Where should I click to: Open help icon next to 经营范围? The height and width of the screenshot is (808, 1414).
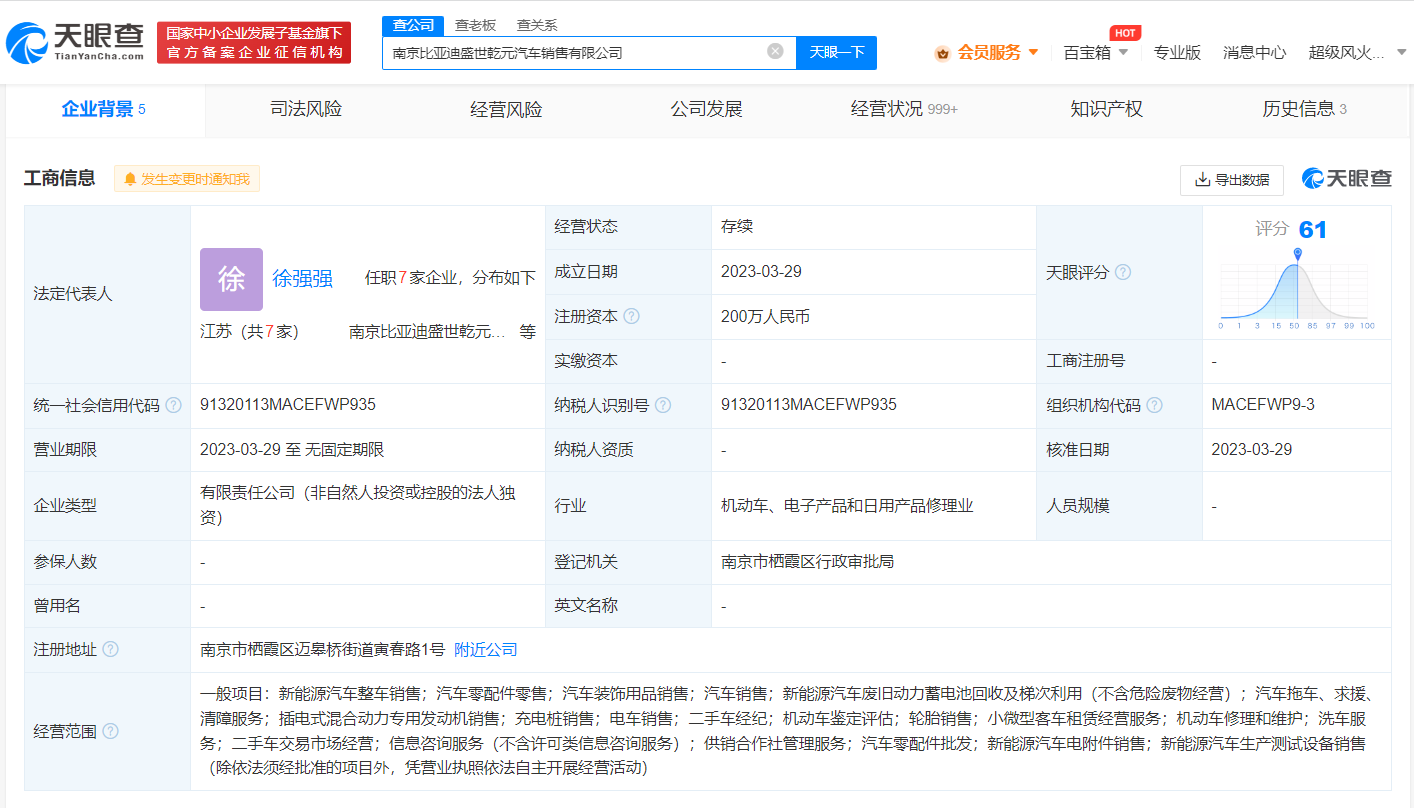click(x=110, y=731)
